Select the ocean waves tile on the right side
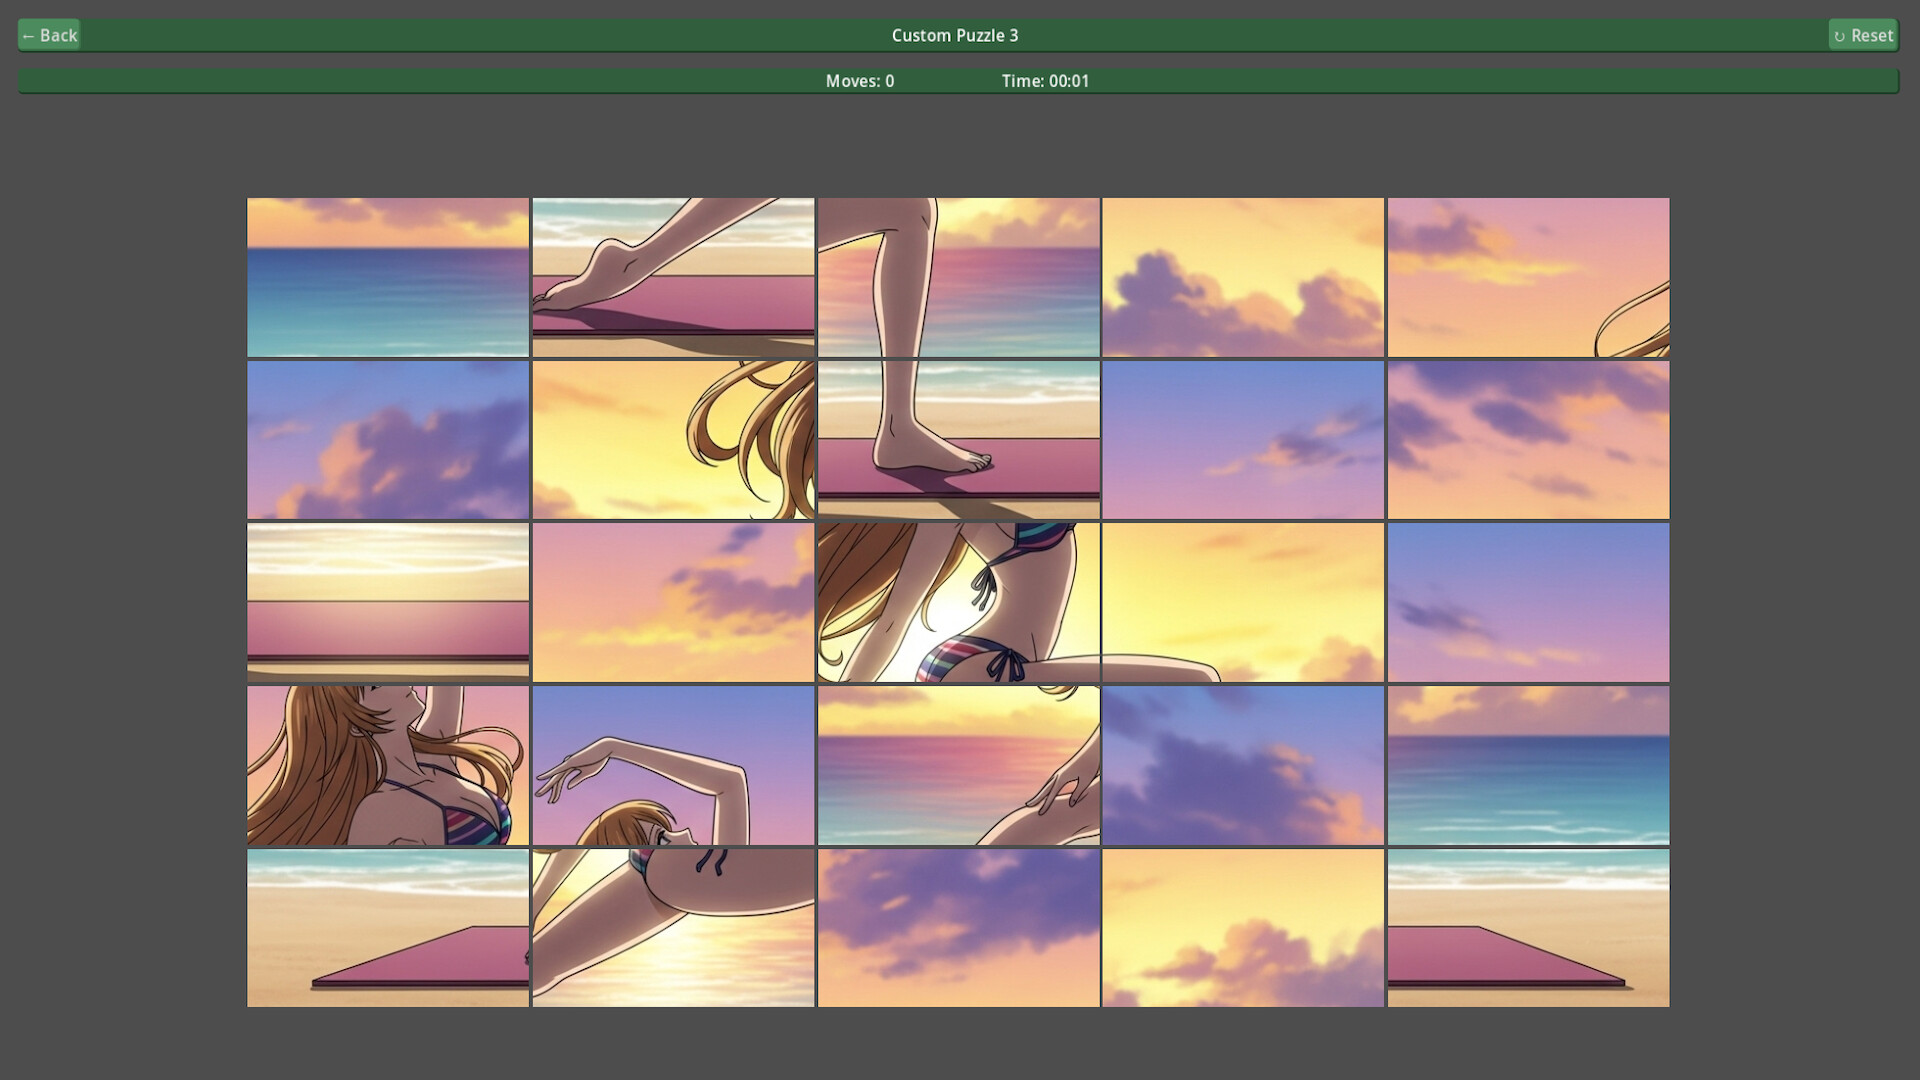Image resolution: width=1920 pixels, height=1080 pixels. click(x=1526, y=764)
